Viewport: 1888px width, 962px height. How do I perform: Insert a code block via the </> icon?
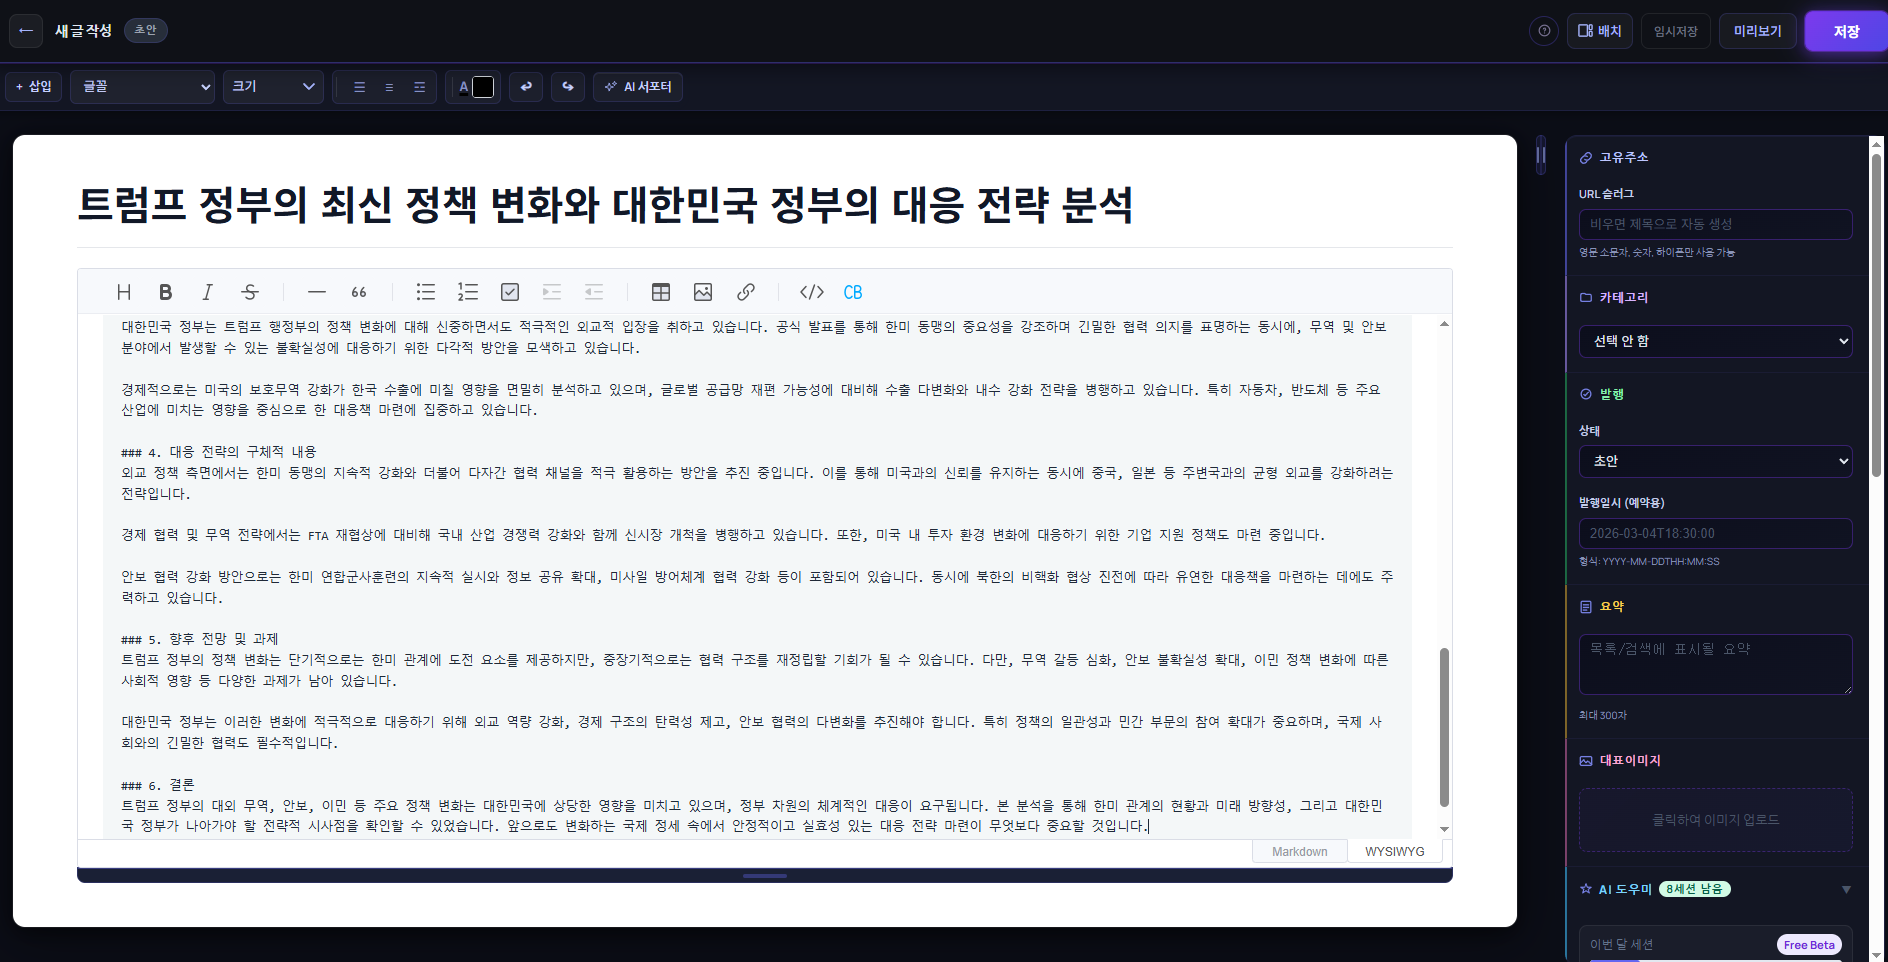click(811, 292)
